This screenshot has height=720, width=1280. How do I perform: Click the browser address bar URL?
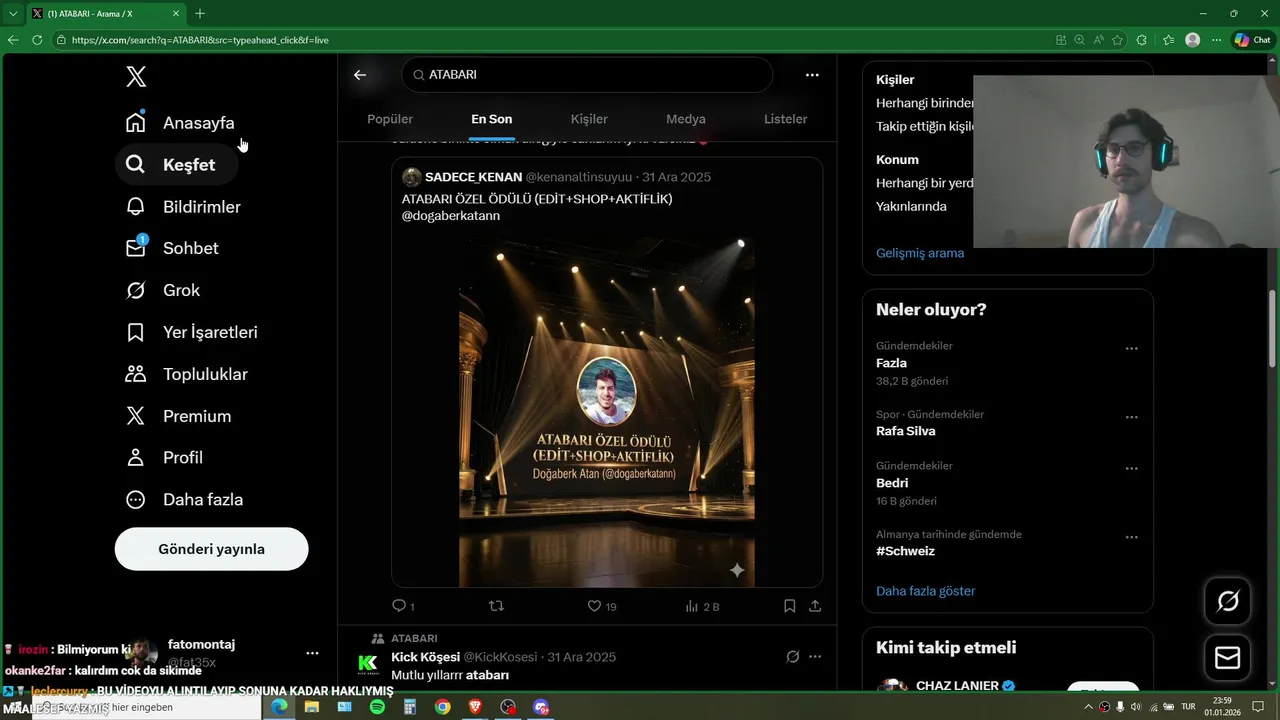(200, 40)
